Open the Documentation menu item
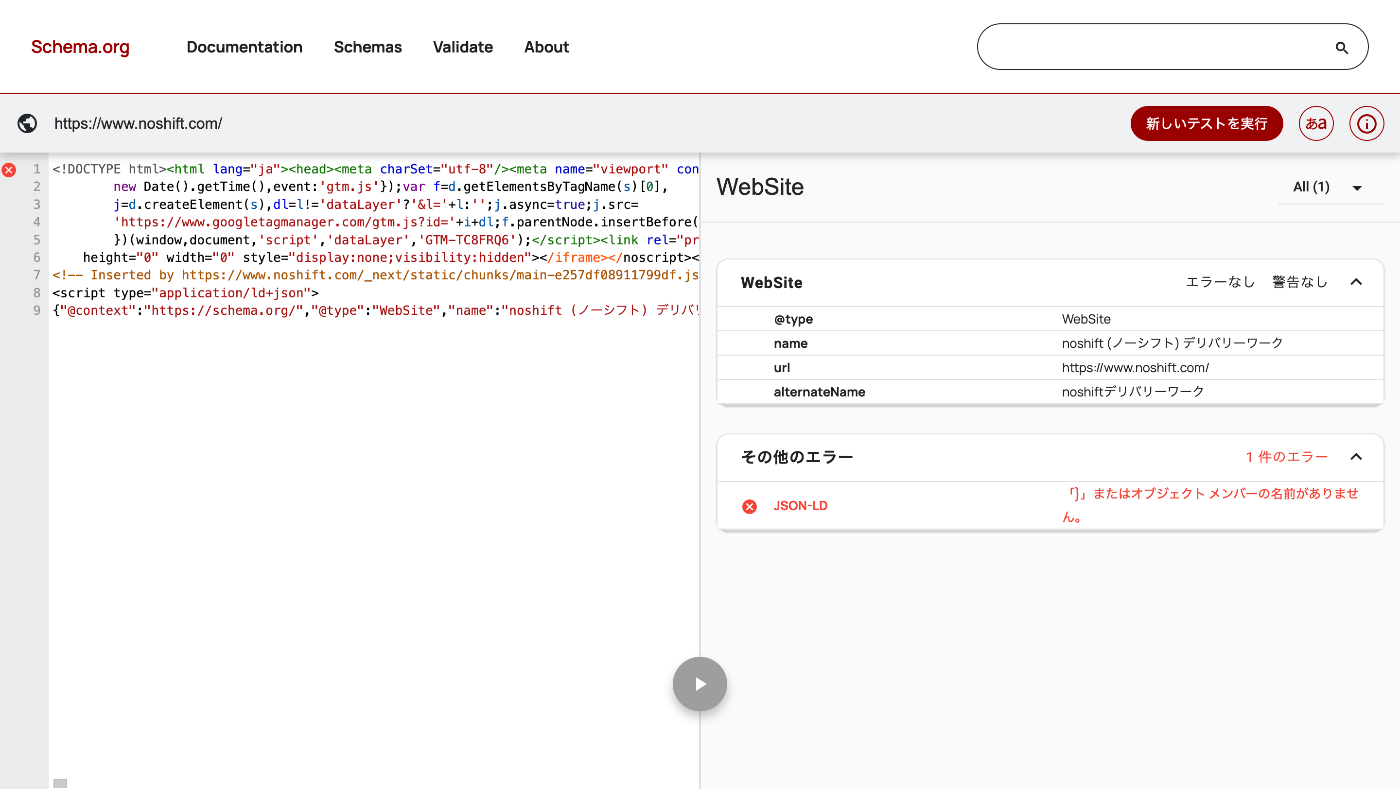Screen dimensions: 1400x789 tap(244, 47)
